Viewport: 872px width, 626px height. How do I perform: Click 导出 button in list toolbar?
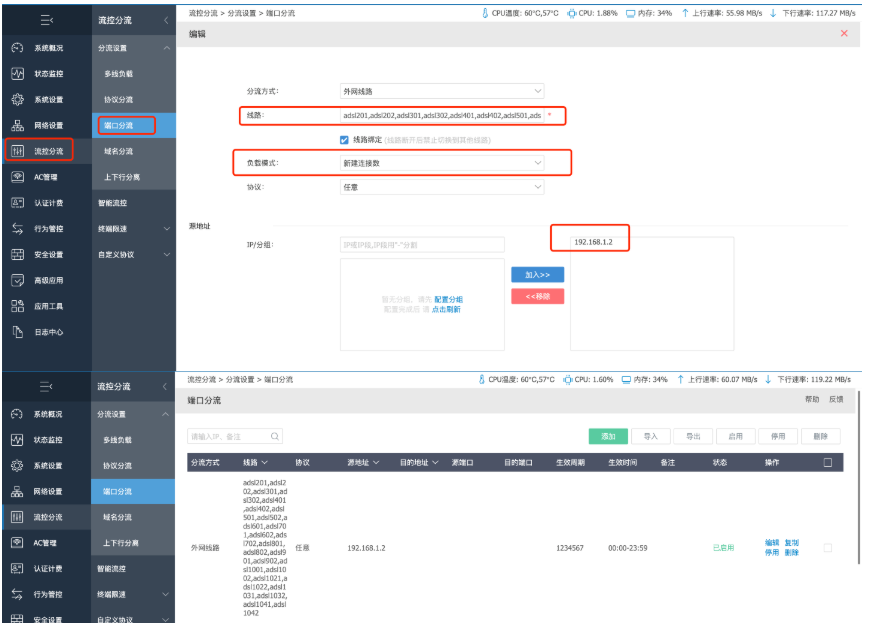point(693,436)
